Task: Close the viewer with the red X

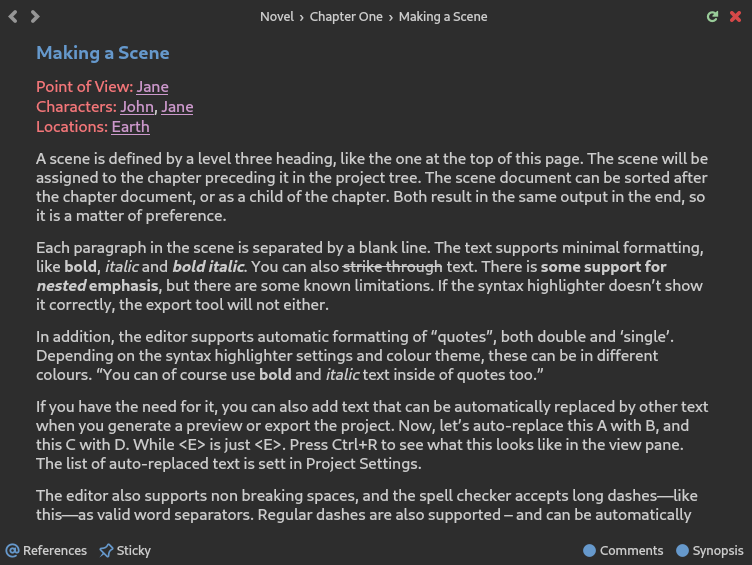Action: [735, 17]
